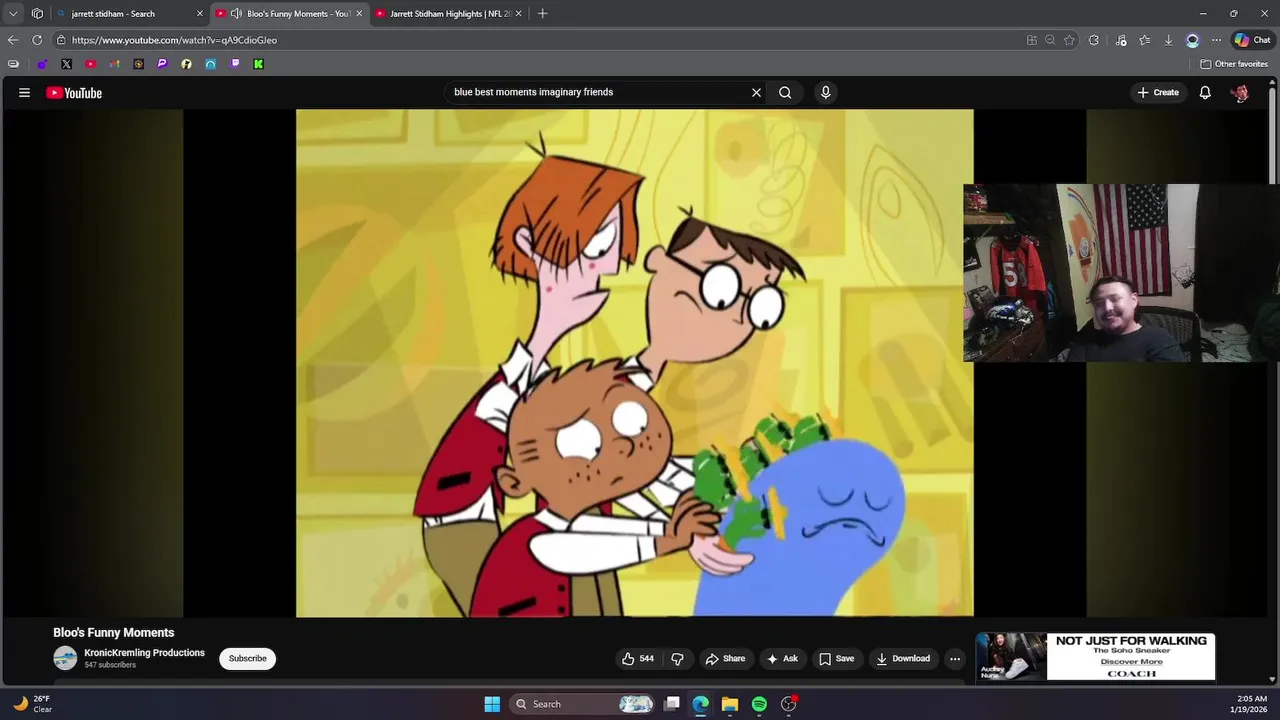Open Edge favorites list icon

pyautogui.click(x=1144, y=40)
